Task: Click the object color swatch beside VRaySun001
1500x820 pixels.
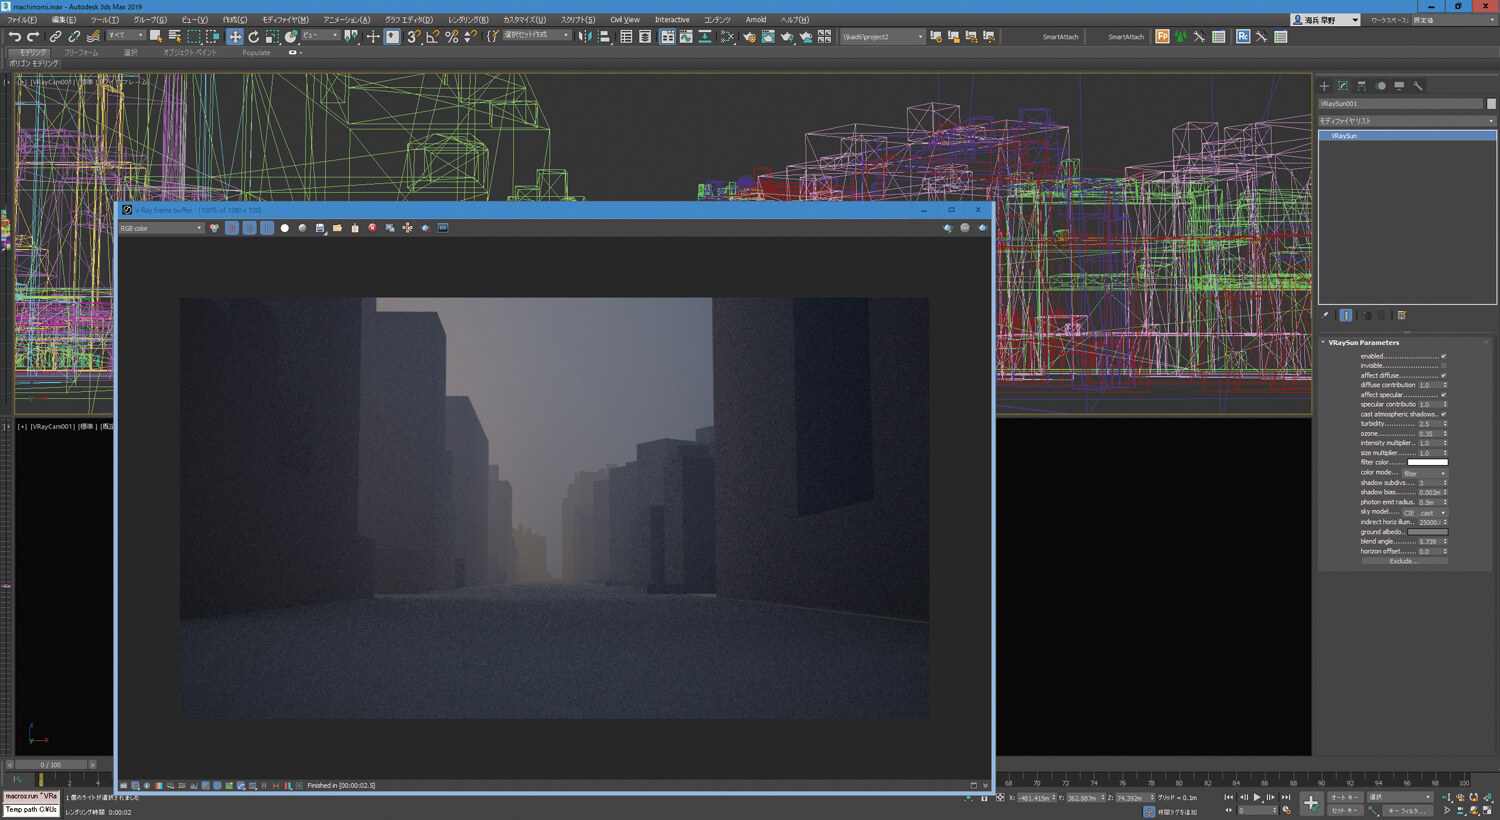Action: coord(1491,104)
